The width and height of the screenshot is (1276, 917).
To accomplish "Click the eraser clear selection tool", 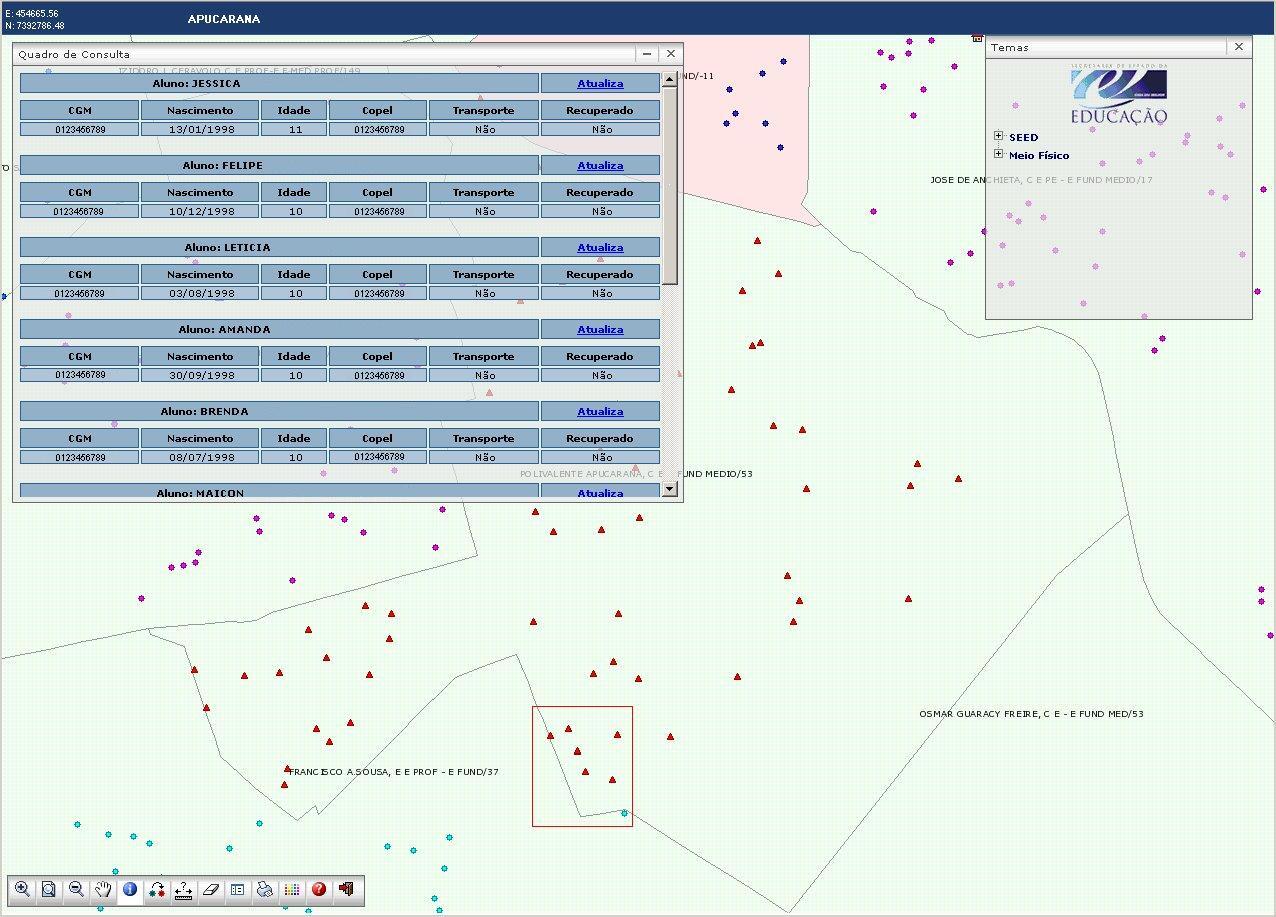I will click(211, 889).
